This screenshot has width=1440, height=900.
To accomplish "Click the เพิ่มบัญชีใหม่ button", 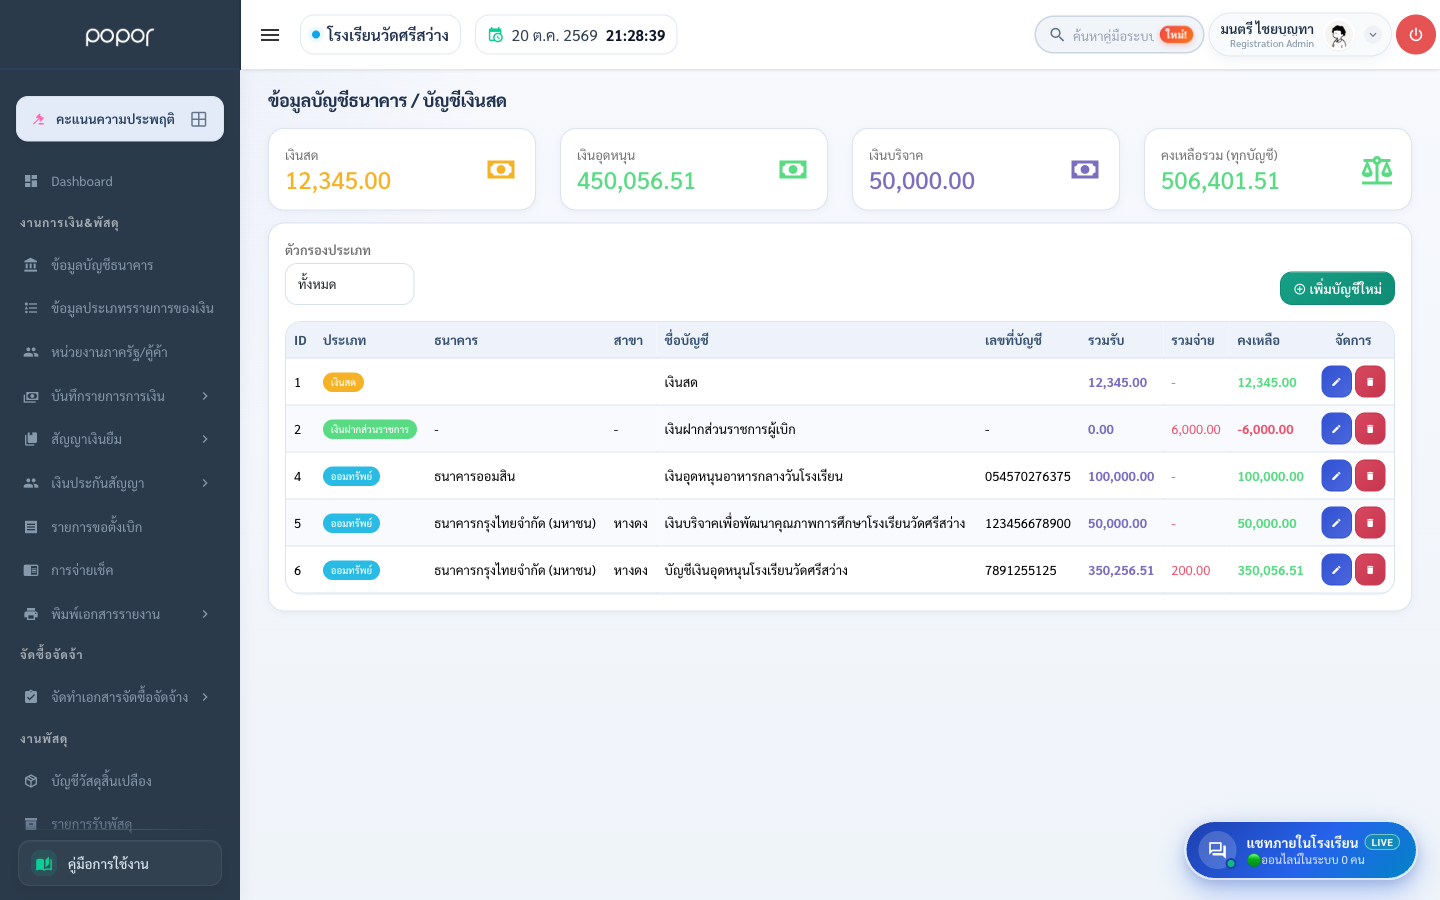I will [1337, 289].
